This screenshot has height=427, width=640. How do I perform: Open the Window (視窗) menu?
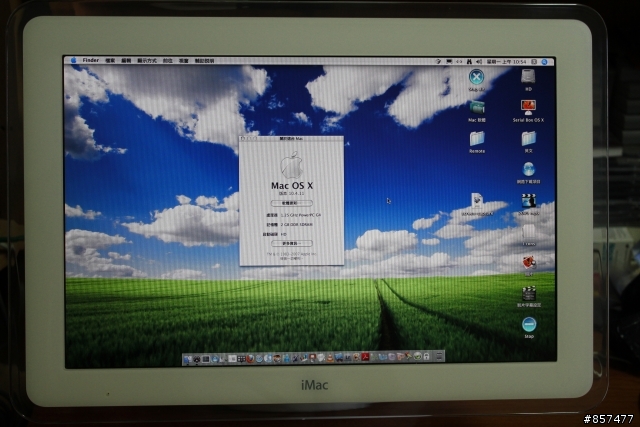coord(183,60)
